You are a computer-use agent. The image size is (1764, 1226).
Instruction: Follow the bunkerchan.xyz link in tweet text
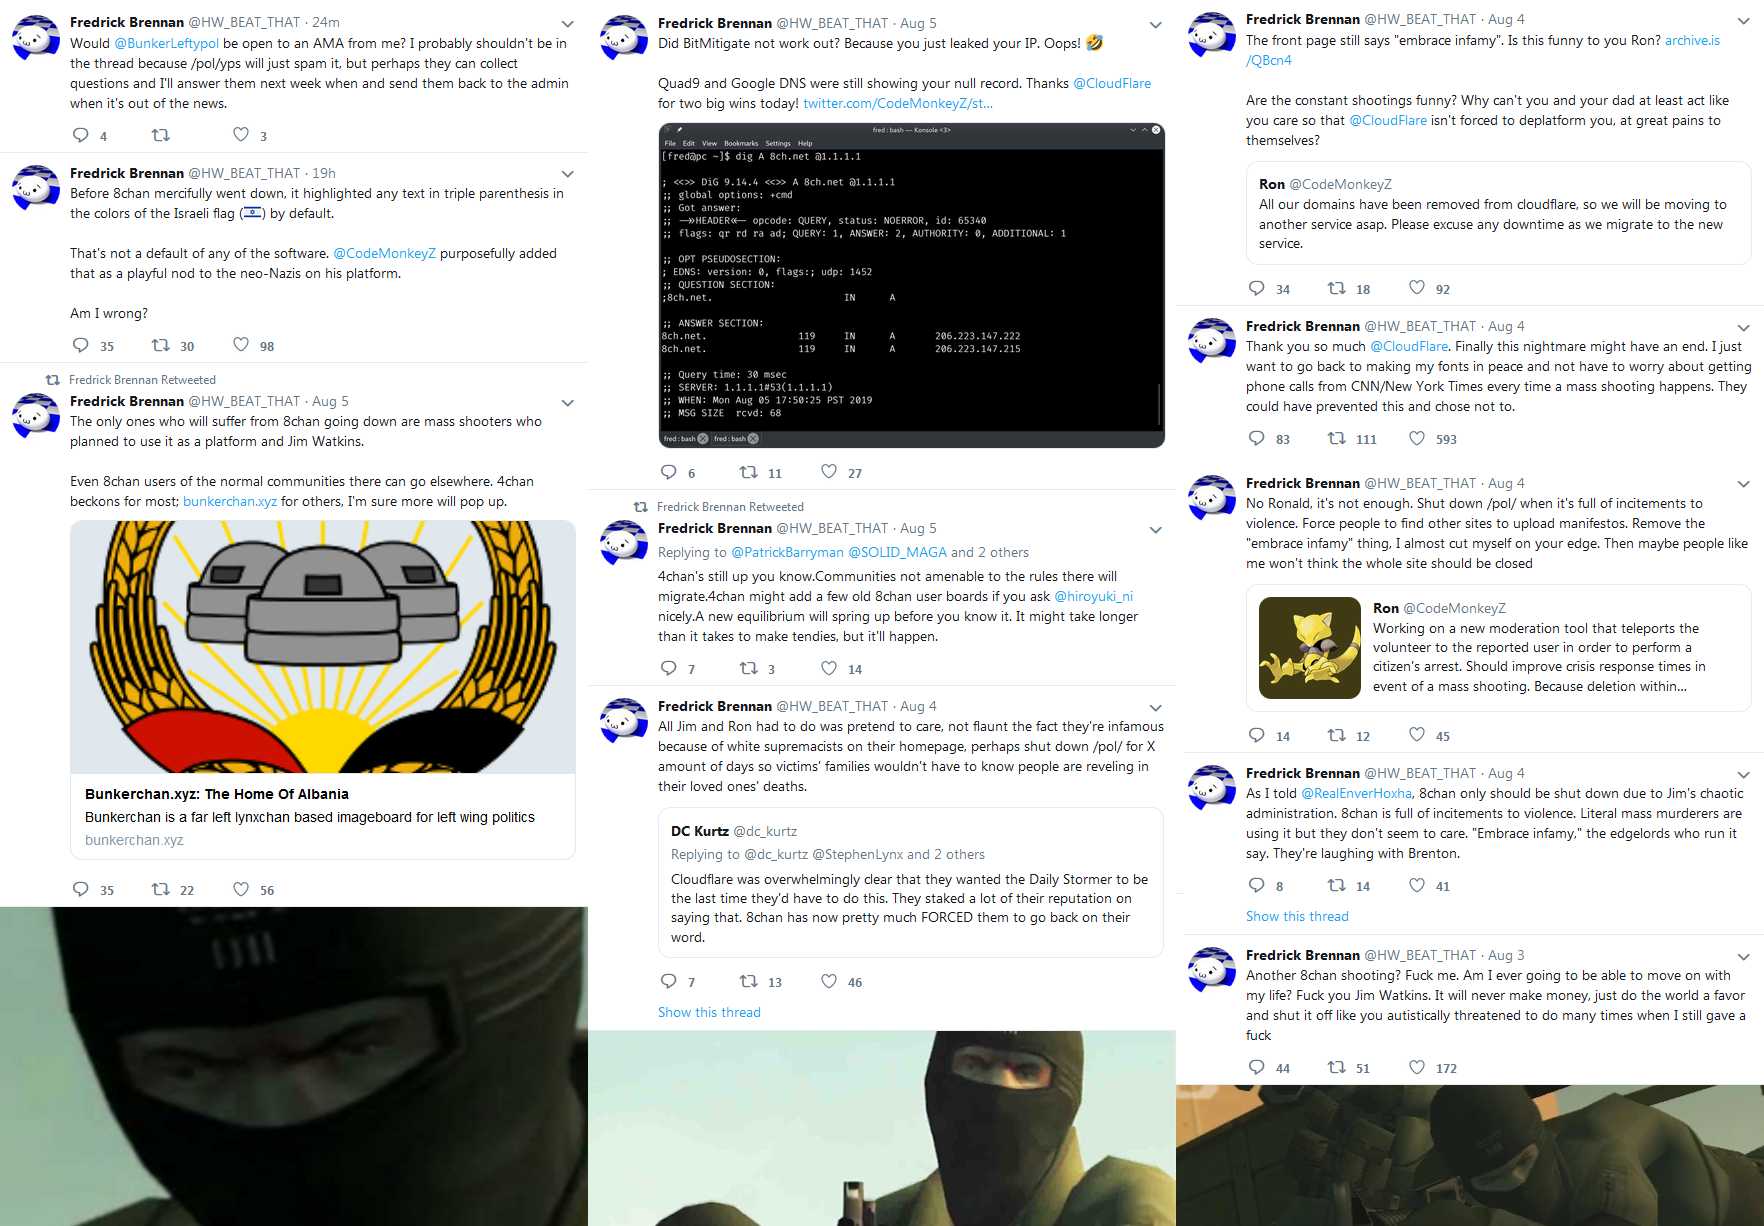pyautogui.click(x=230, y=501)
